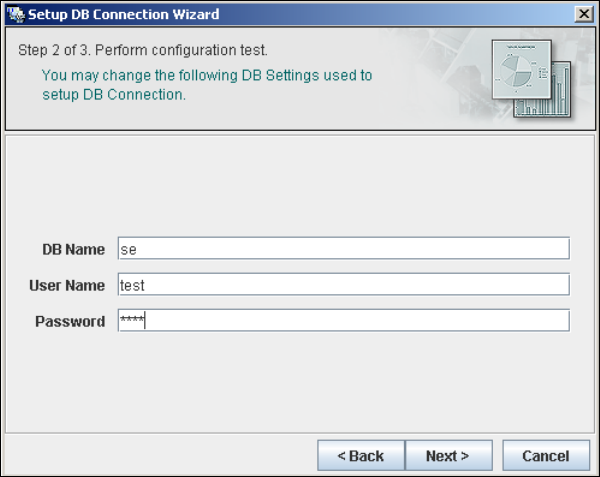Click the pie chart report illustration
This screenshot has height=477, width=600.
pyautogui.click(x=522, y=69)
